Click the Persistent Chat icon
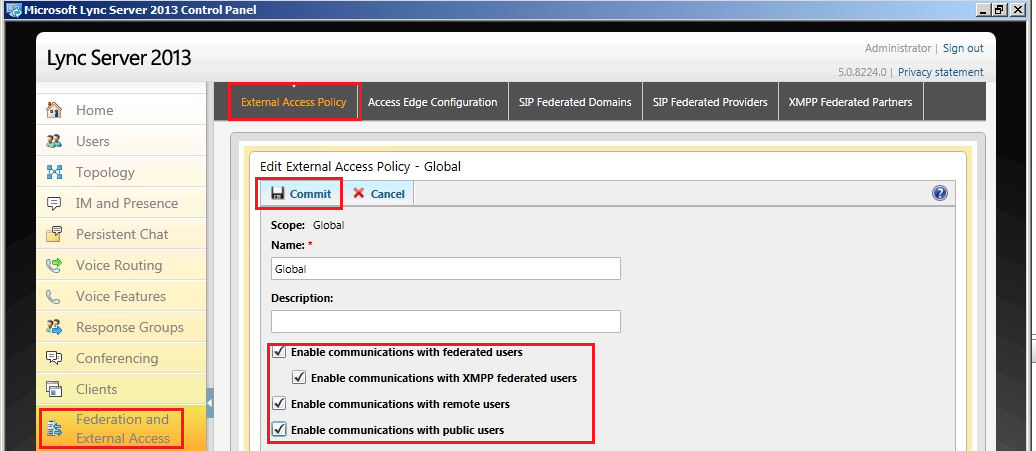The width and height of the screenshot is (1036, 451). click(54, 234)
